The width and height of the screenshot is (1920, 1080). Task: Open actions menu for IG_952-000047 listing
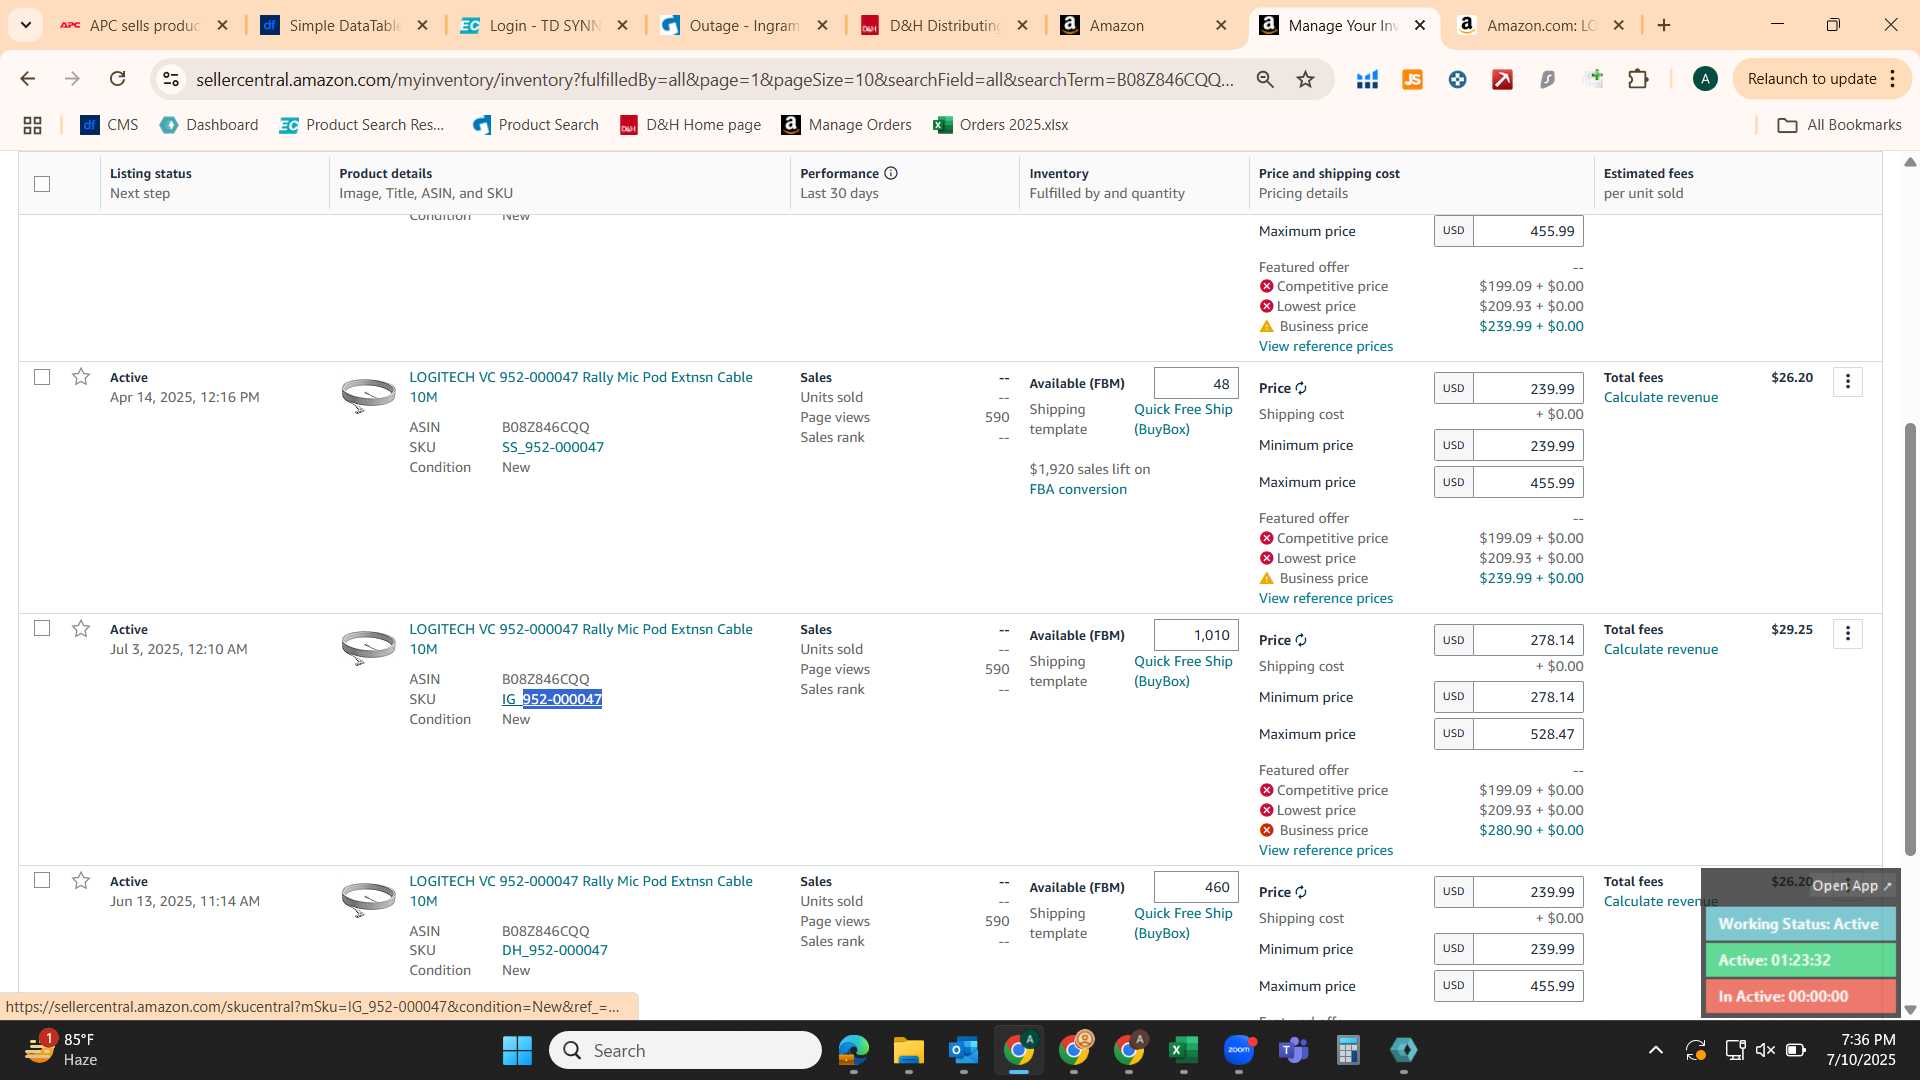tap(1848, 633)
